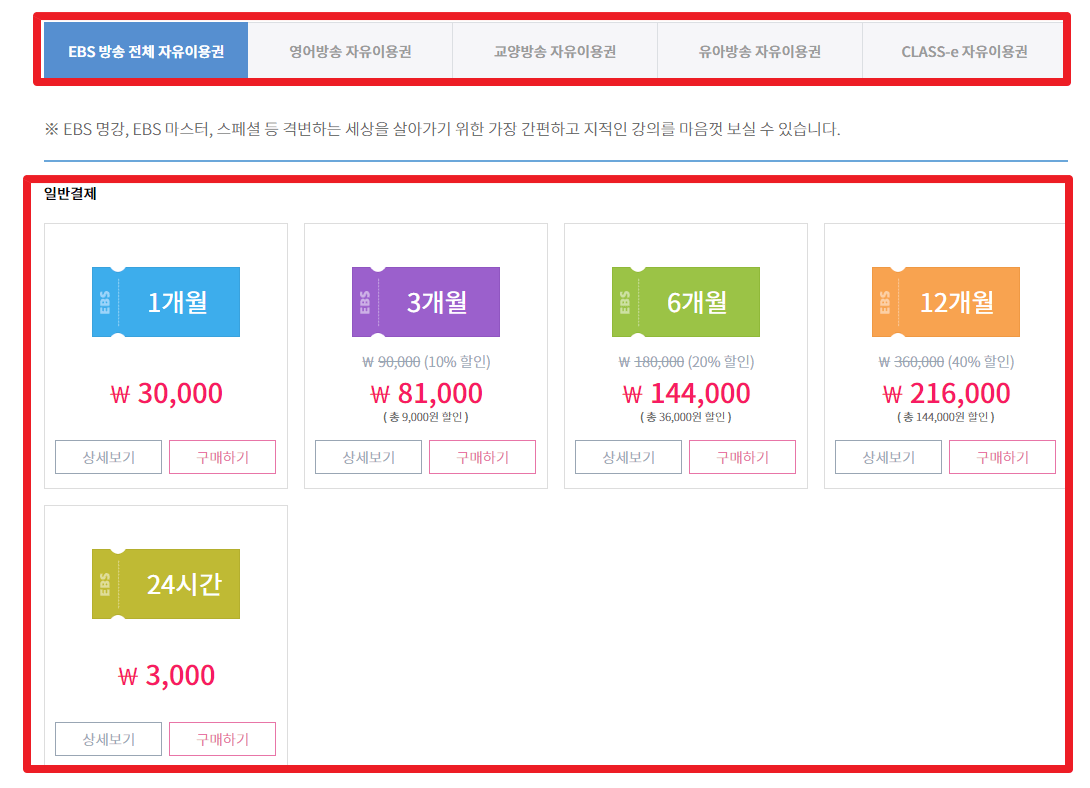Click the (총 144,000원 할인) note
This screenshot has width=1090, height=788.
[x=946, y=417]
